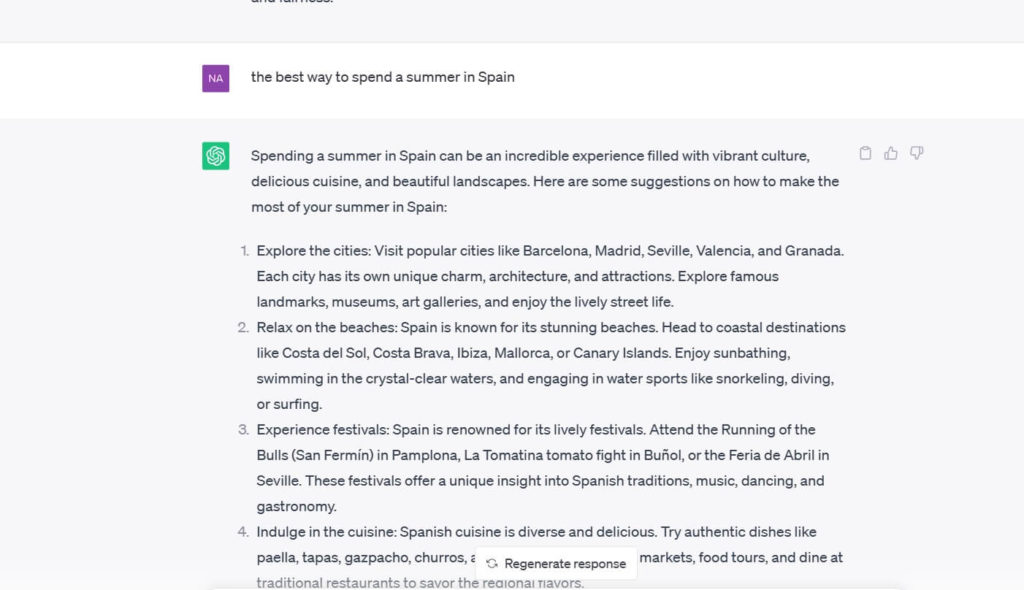
Task: Click the circular arrow regenerate icon
Action: pyautogui.click(x=492, y=563)
